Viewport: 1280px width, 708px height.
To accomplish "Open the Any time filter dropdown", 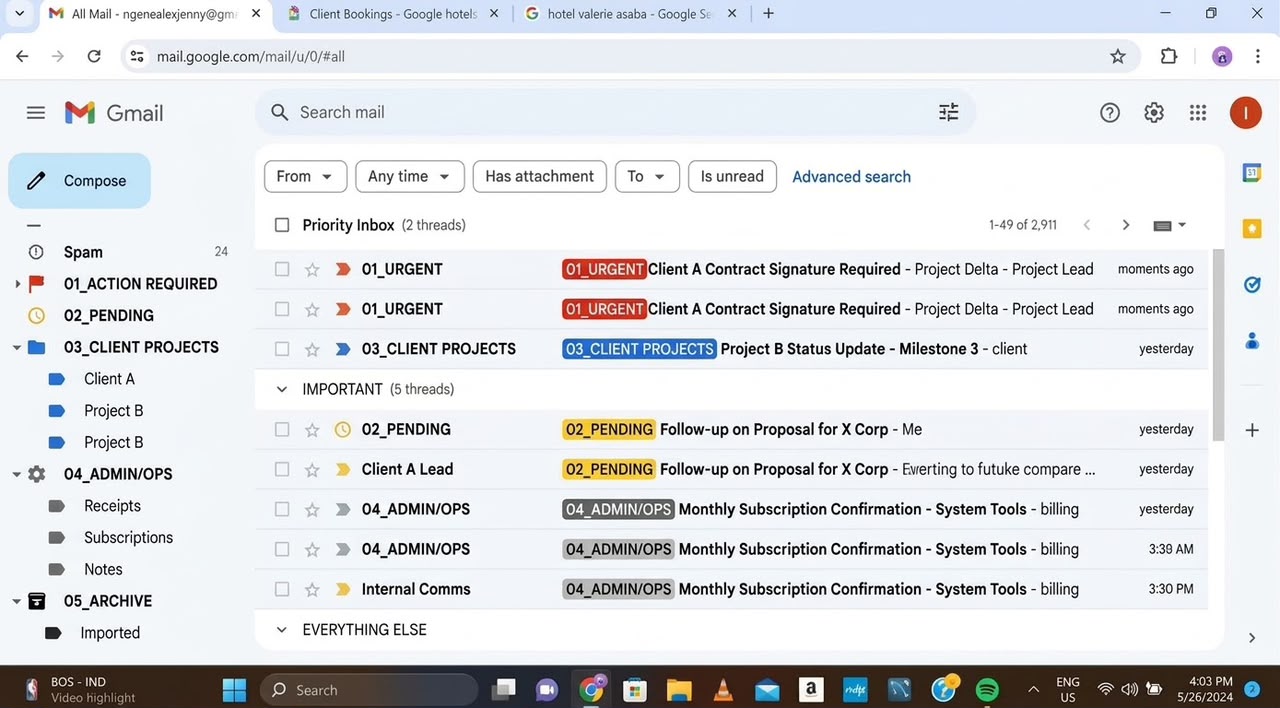I will tap(410, 176).
